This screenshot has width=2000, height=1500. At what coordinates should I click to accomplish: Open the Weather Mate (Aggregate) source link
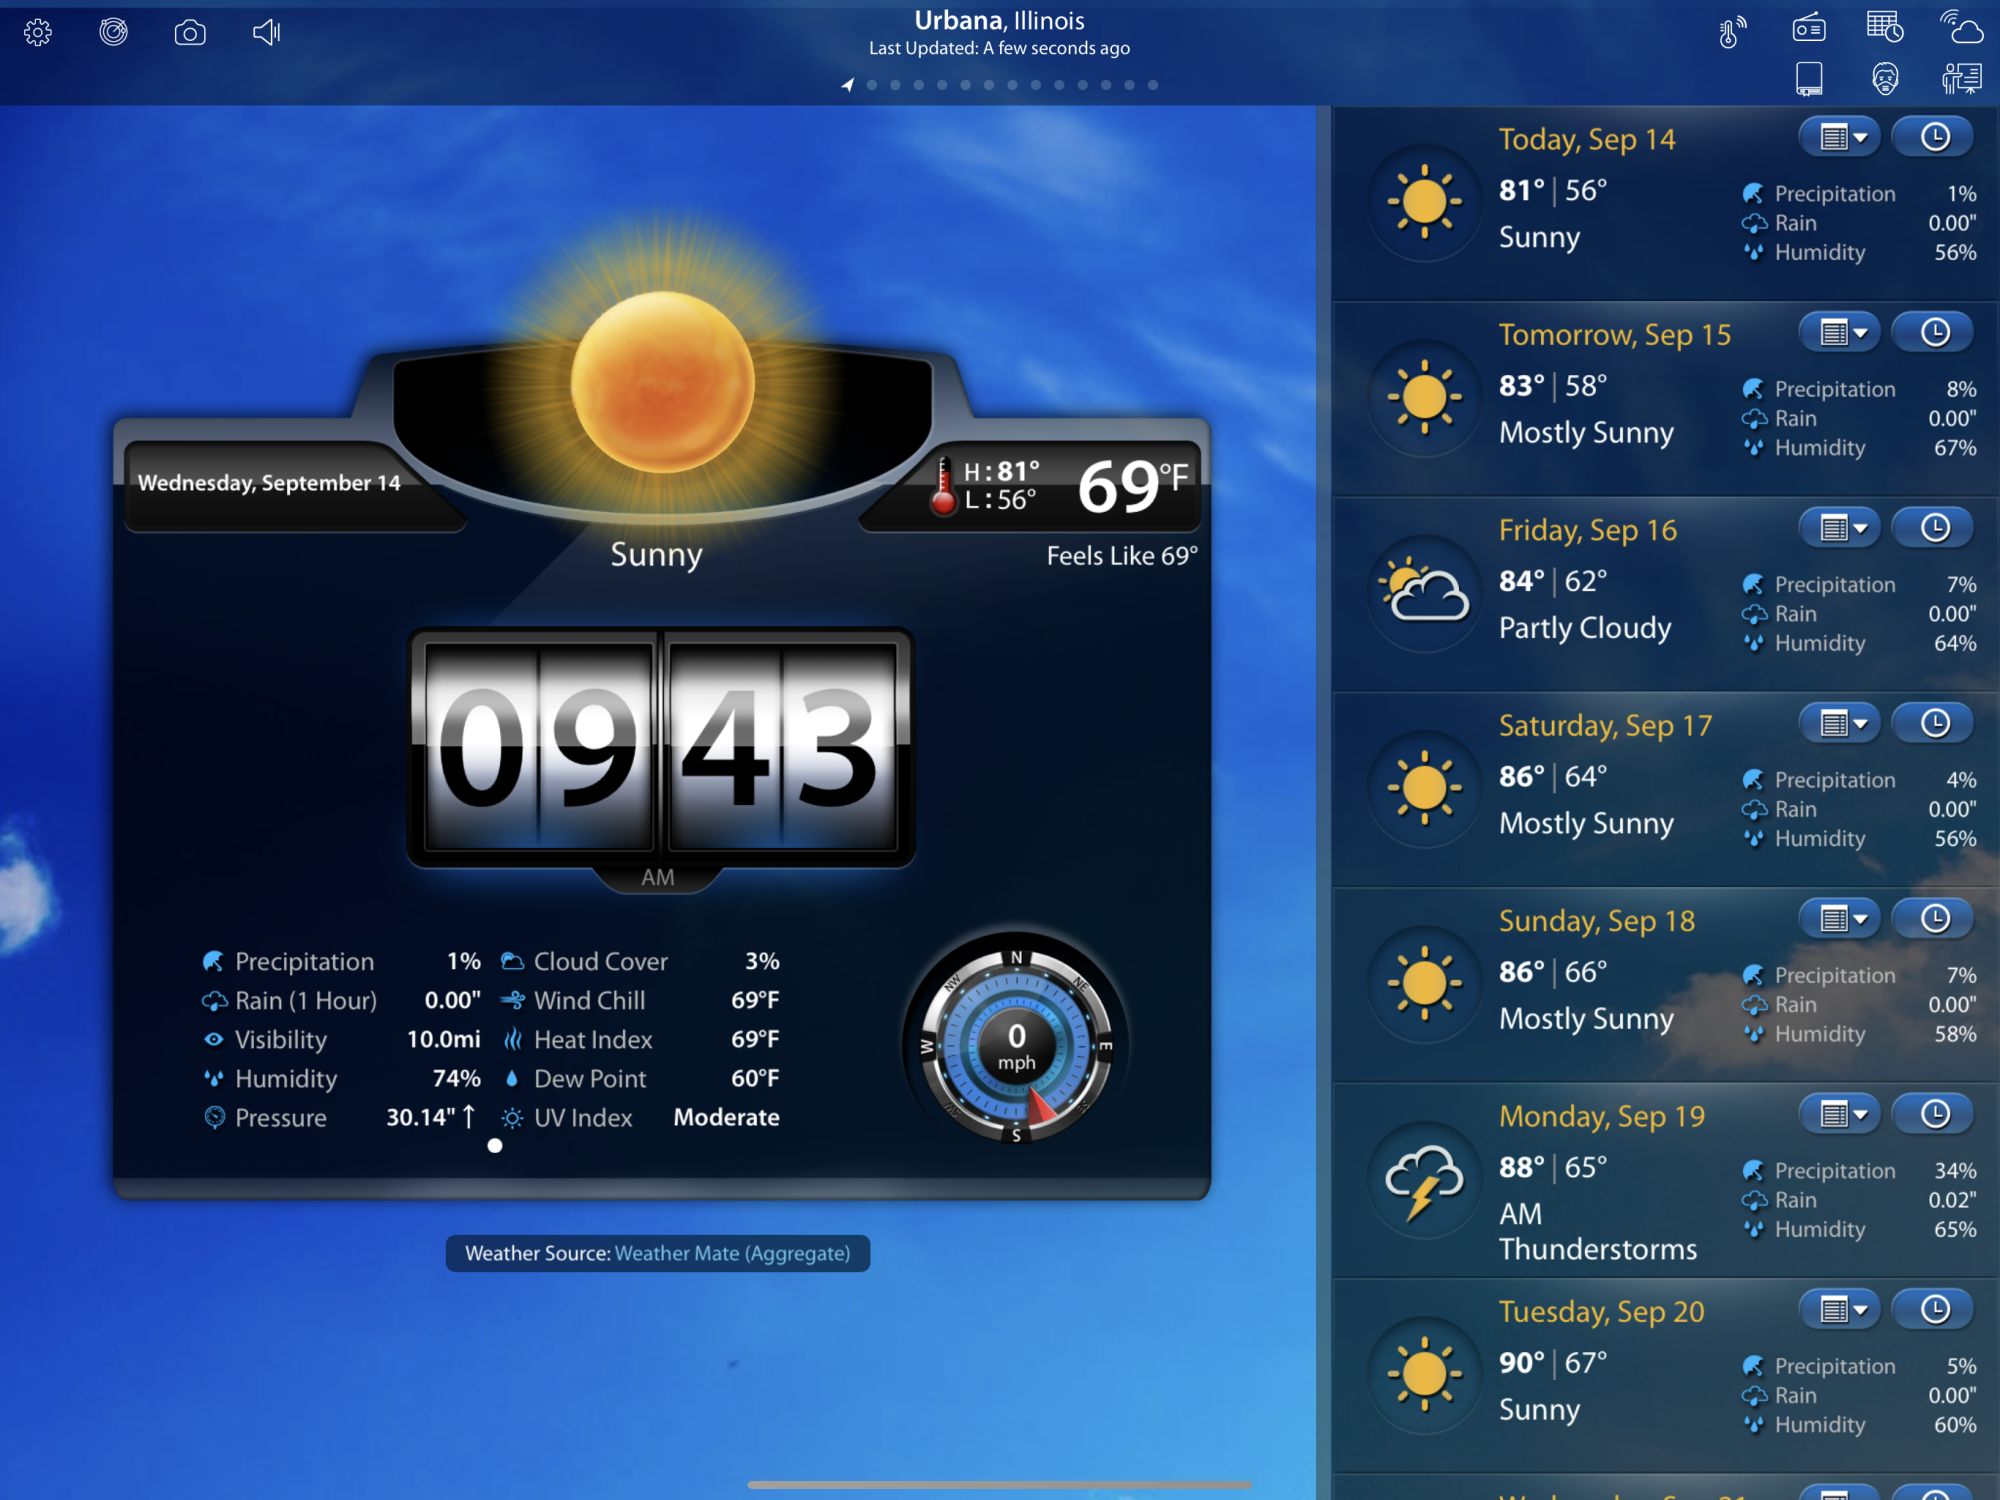[732, 1253]
